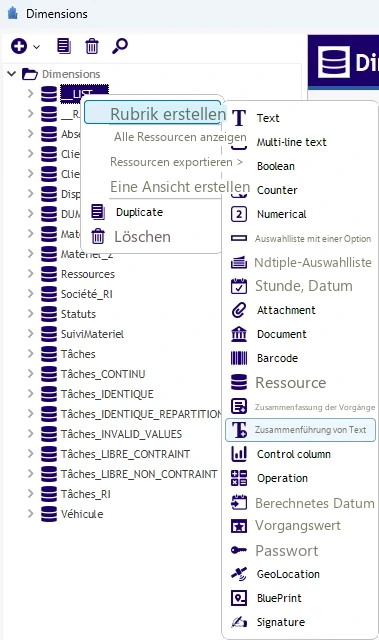The width and height of the screenshot is (379, 640).
Task: Click the magnifying glass search icon
Action: pos(120,46)
